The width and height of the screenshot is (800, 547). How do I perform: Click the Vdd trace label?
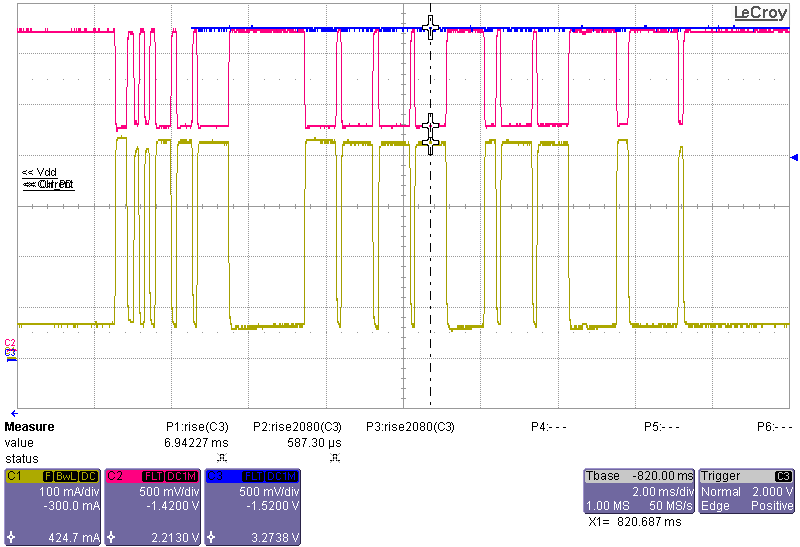40,173
